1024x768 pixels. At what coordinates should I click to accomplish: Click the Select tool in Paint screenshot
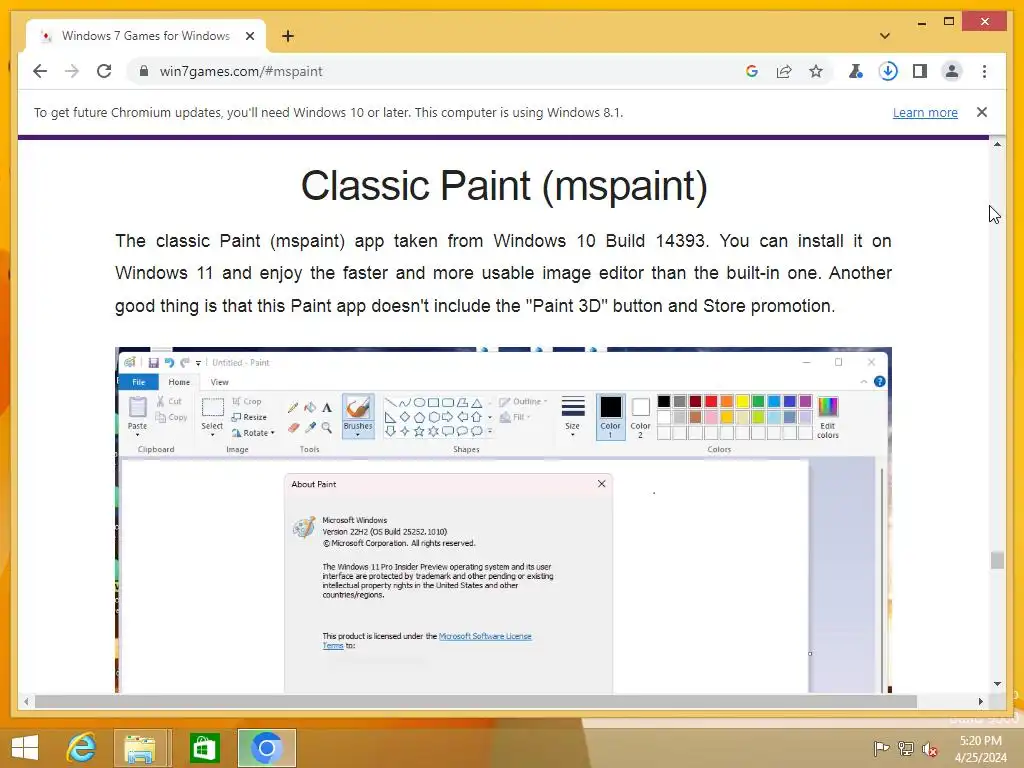click(x=212, y=415)
